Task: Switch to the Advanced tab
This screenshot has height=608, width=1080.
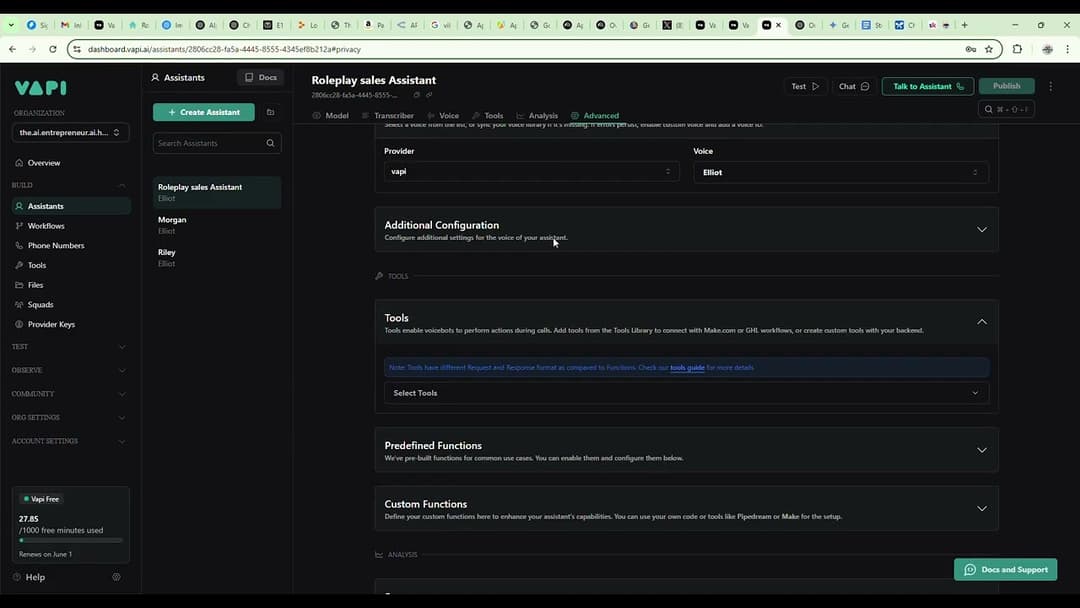Action: 595,116
